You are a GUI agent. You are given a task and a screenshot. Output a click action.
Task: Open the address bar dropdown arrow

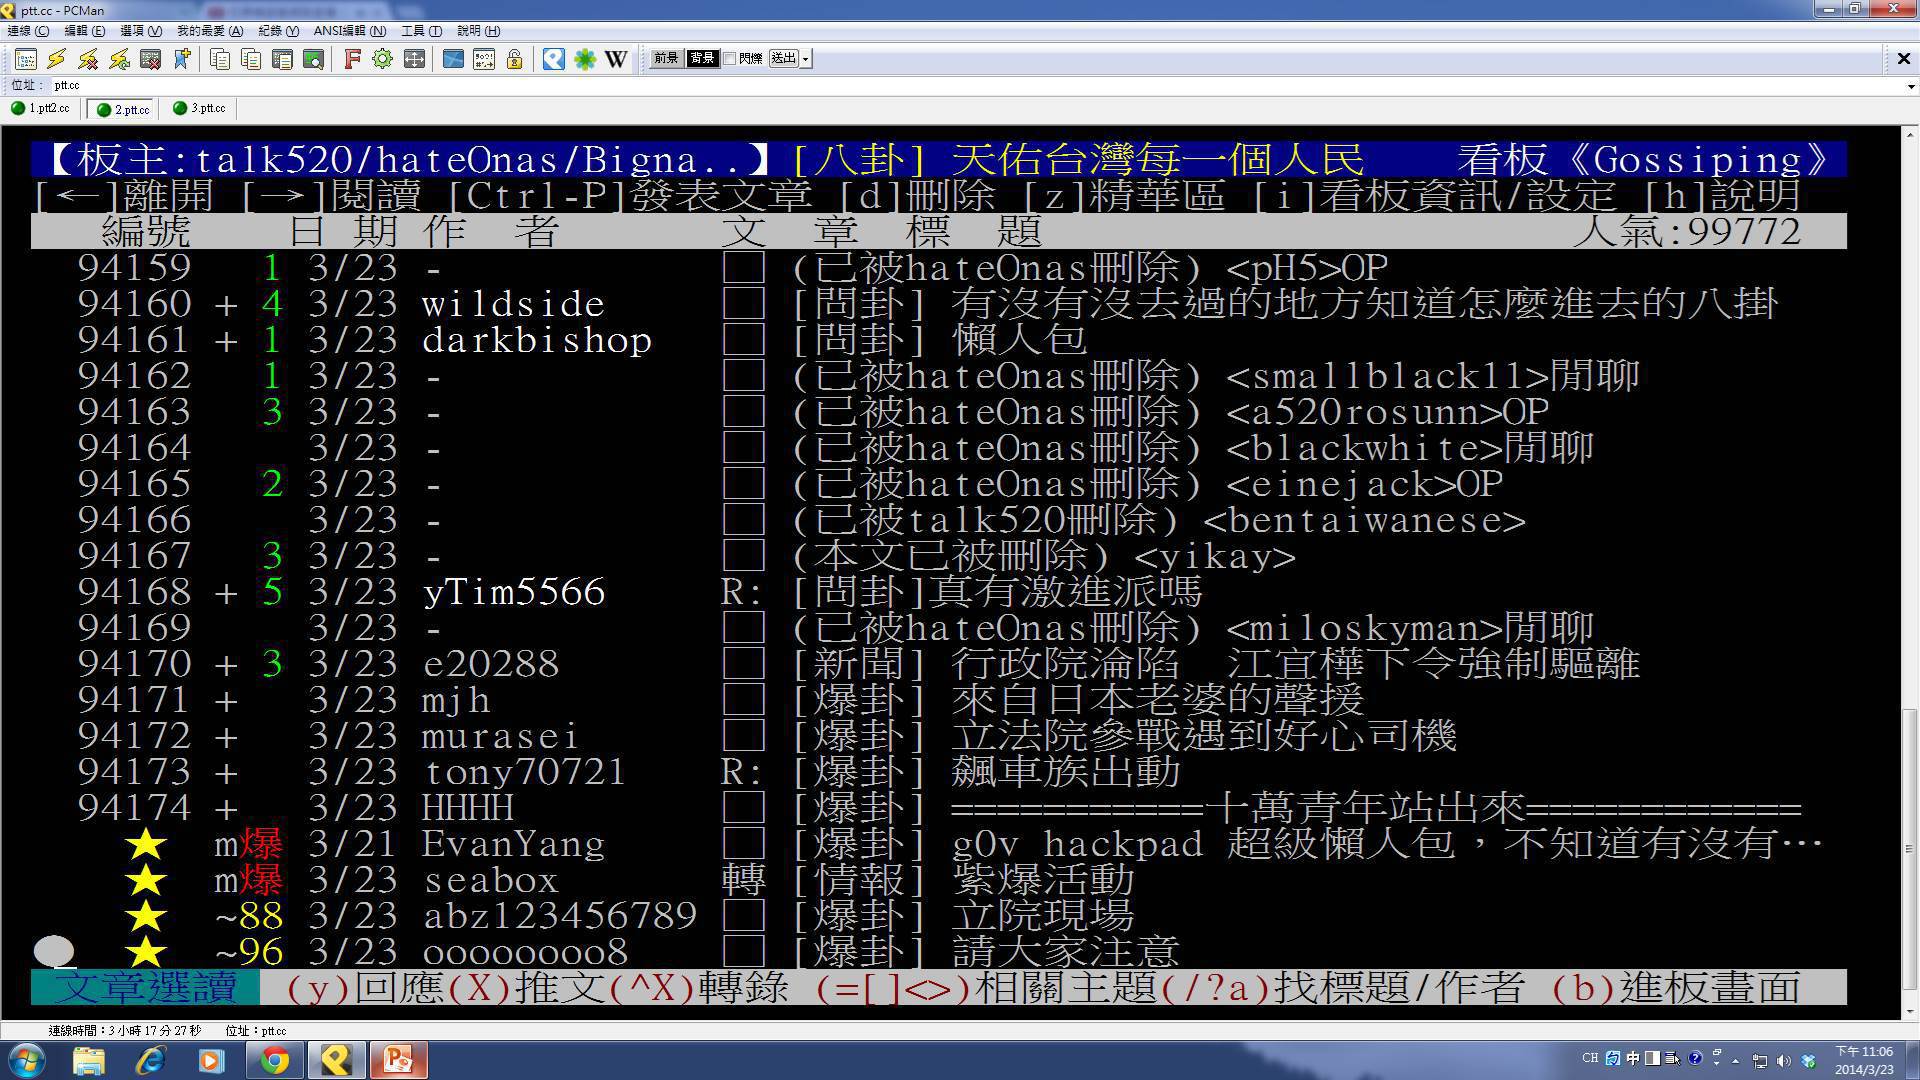pyautogui.click(x=1910, y=86)
